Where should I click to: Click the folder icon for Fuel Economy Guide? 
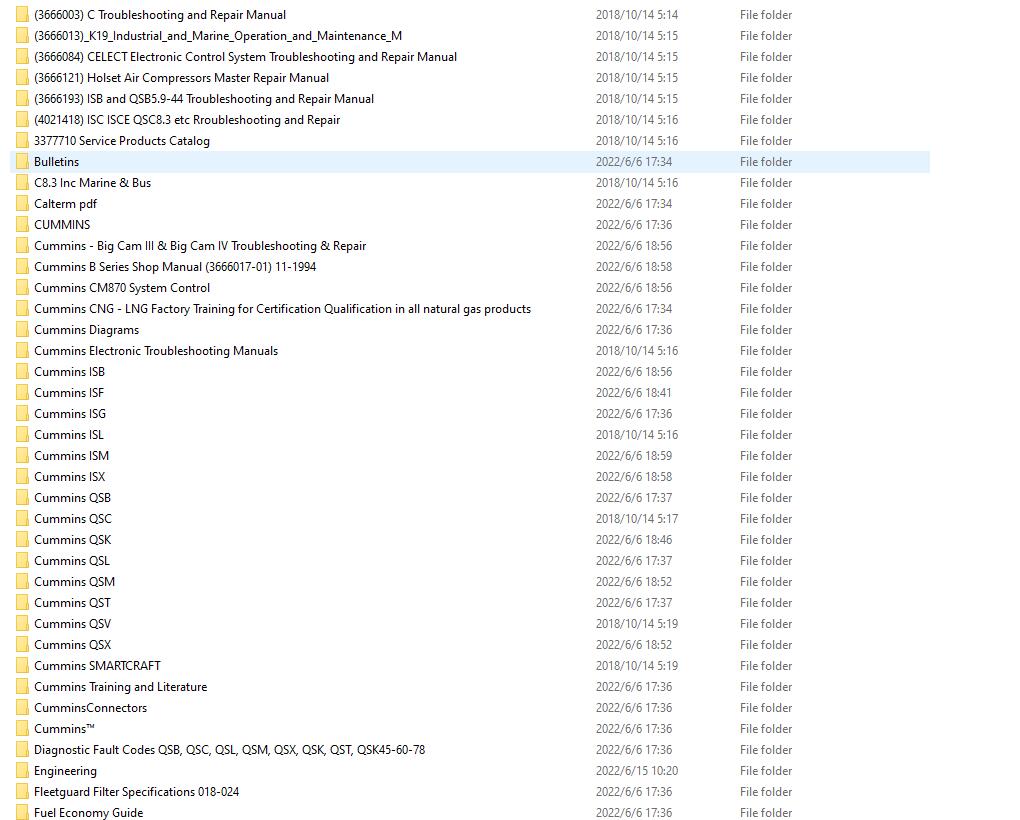tap(22, 813)
